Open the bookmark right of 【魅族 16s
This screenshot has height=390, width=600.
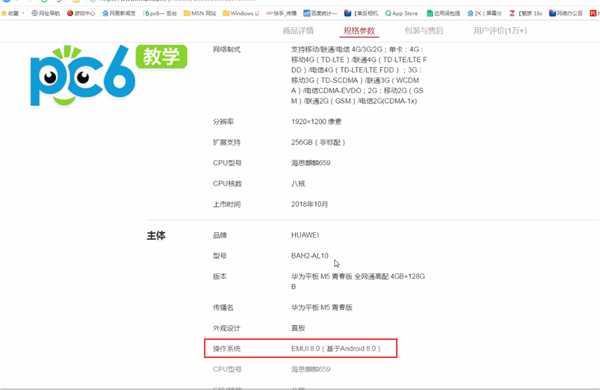(566, 13)
